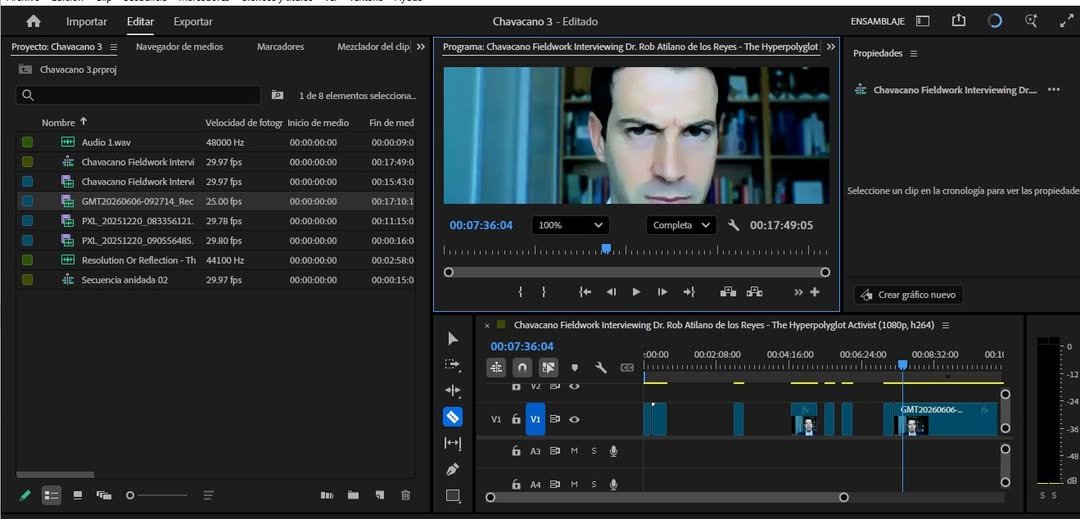Toggle list view in project panel
Image resolution: width=1080 pixels, height=519 pixels.
pyautogui.click(x=52, y=494)
